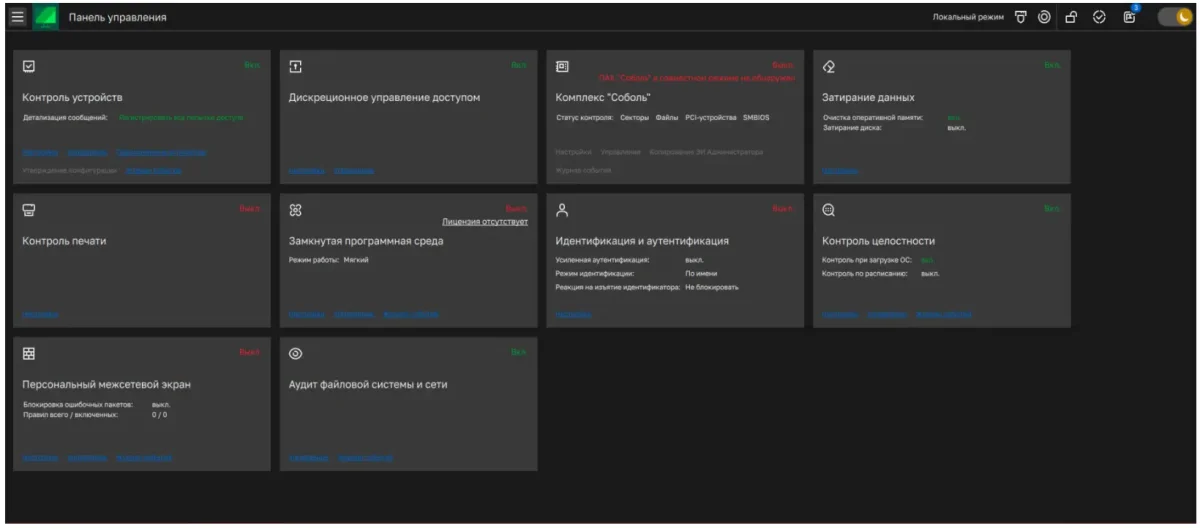Open Журнал событий link in Аудит файловой системы
The width and height of the screenshot is (1200, 529).
365,457
